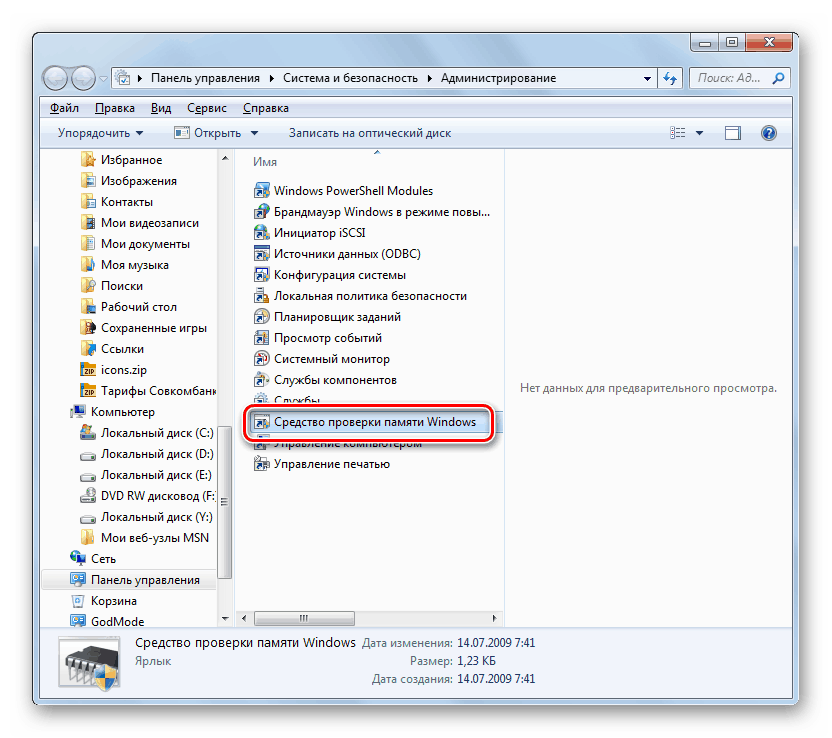Click the help question mark icon
Viewport: 832px width, 738px height.
tap(768, 133)
